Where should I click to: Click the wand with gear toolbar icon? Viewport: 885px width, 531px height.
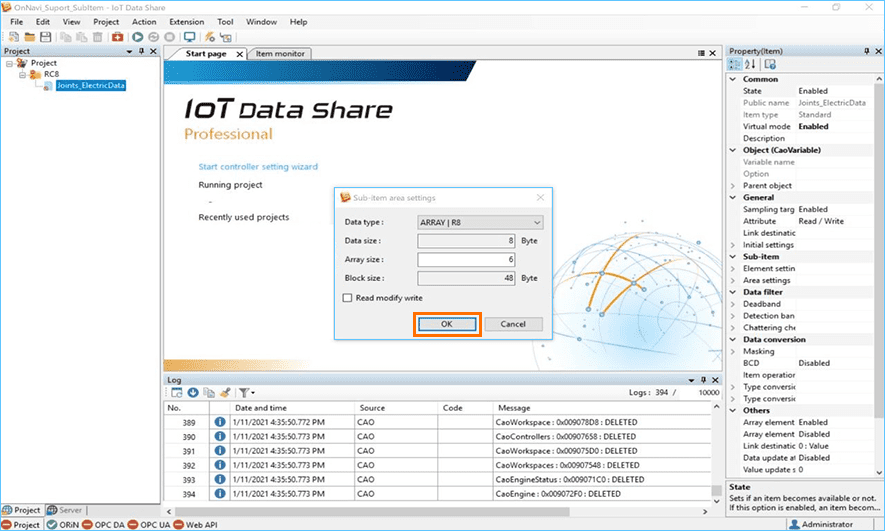tap(209, 37)
